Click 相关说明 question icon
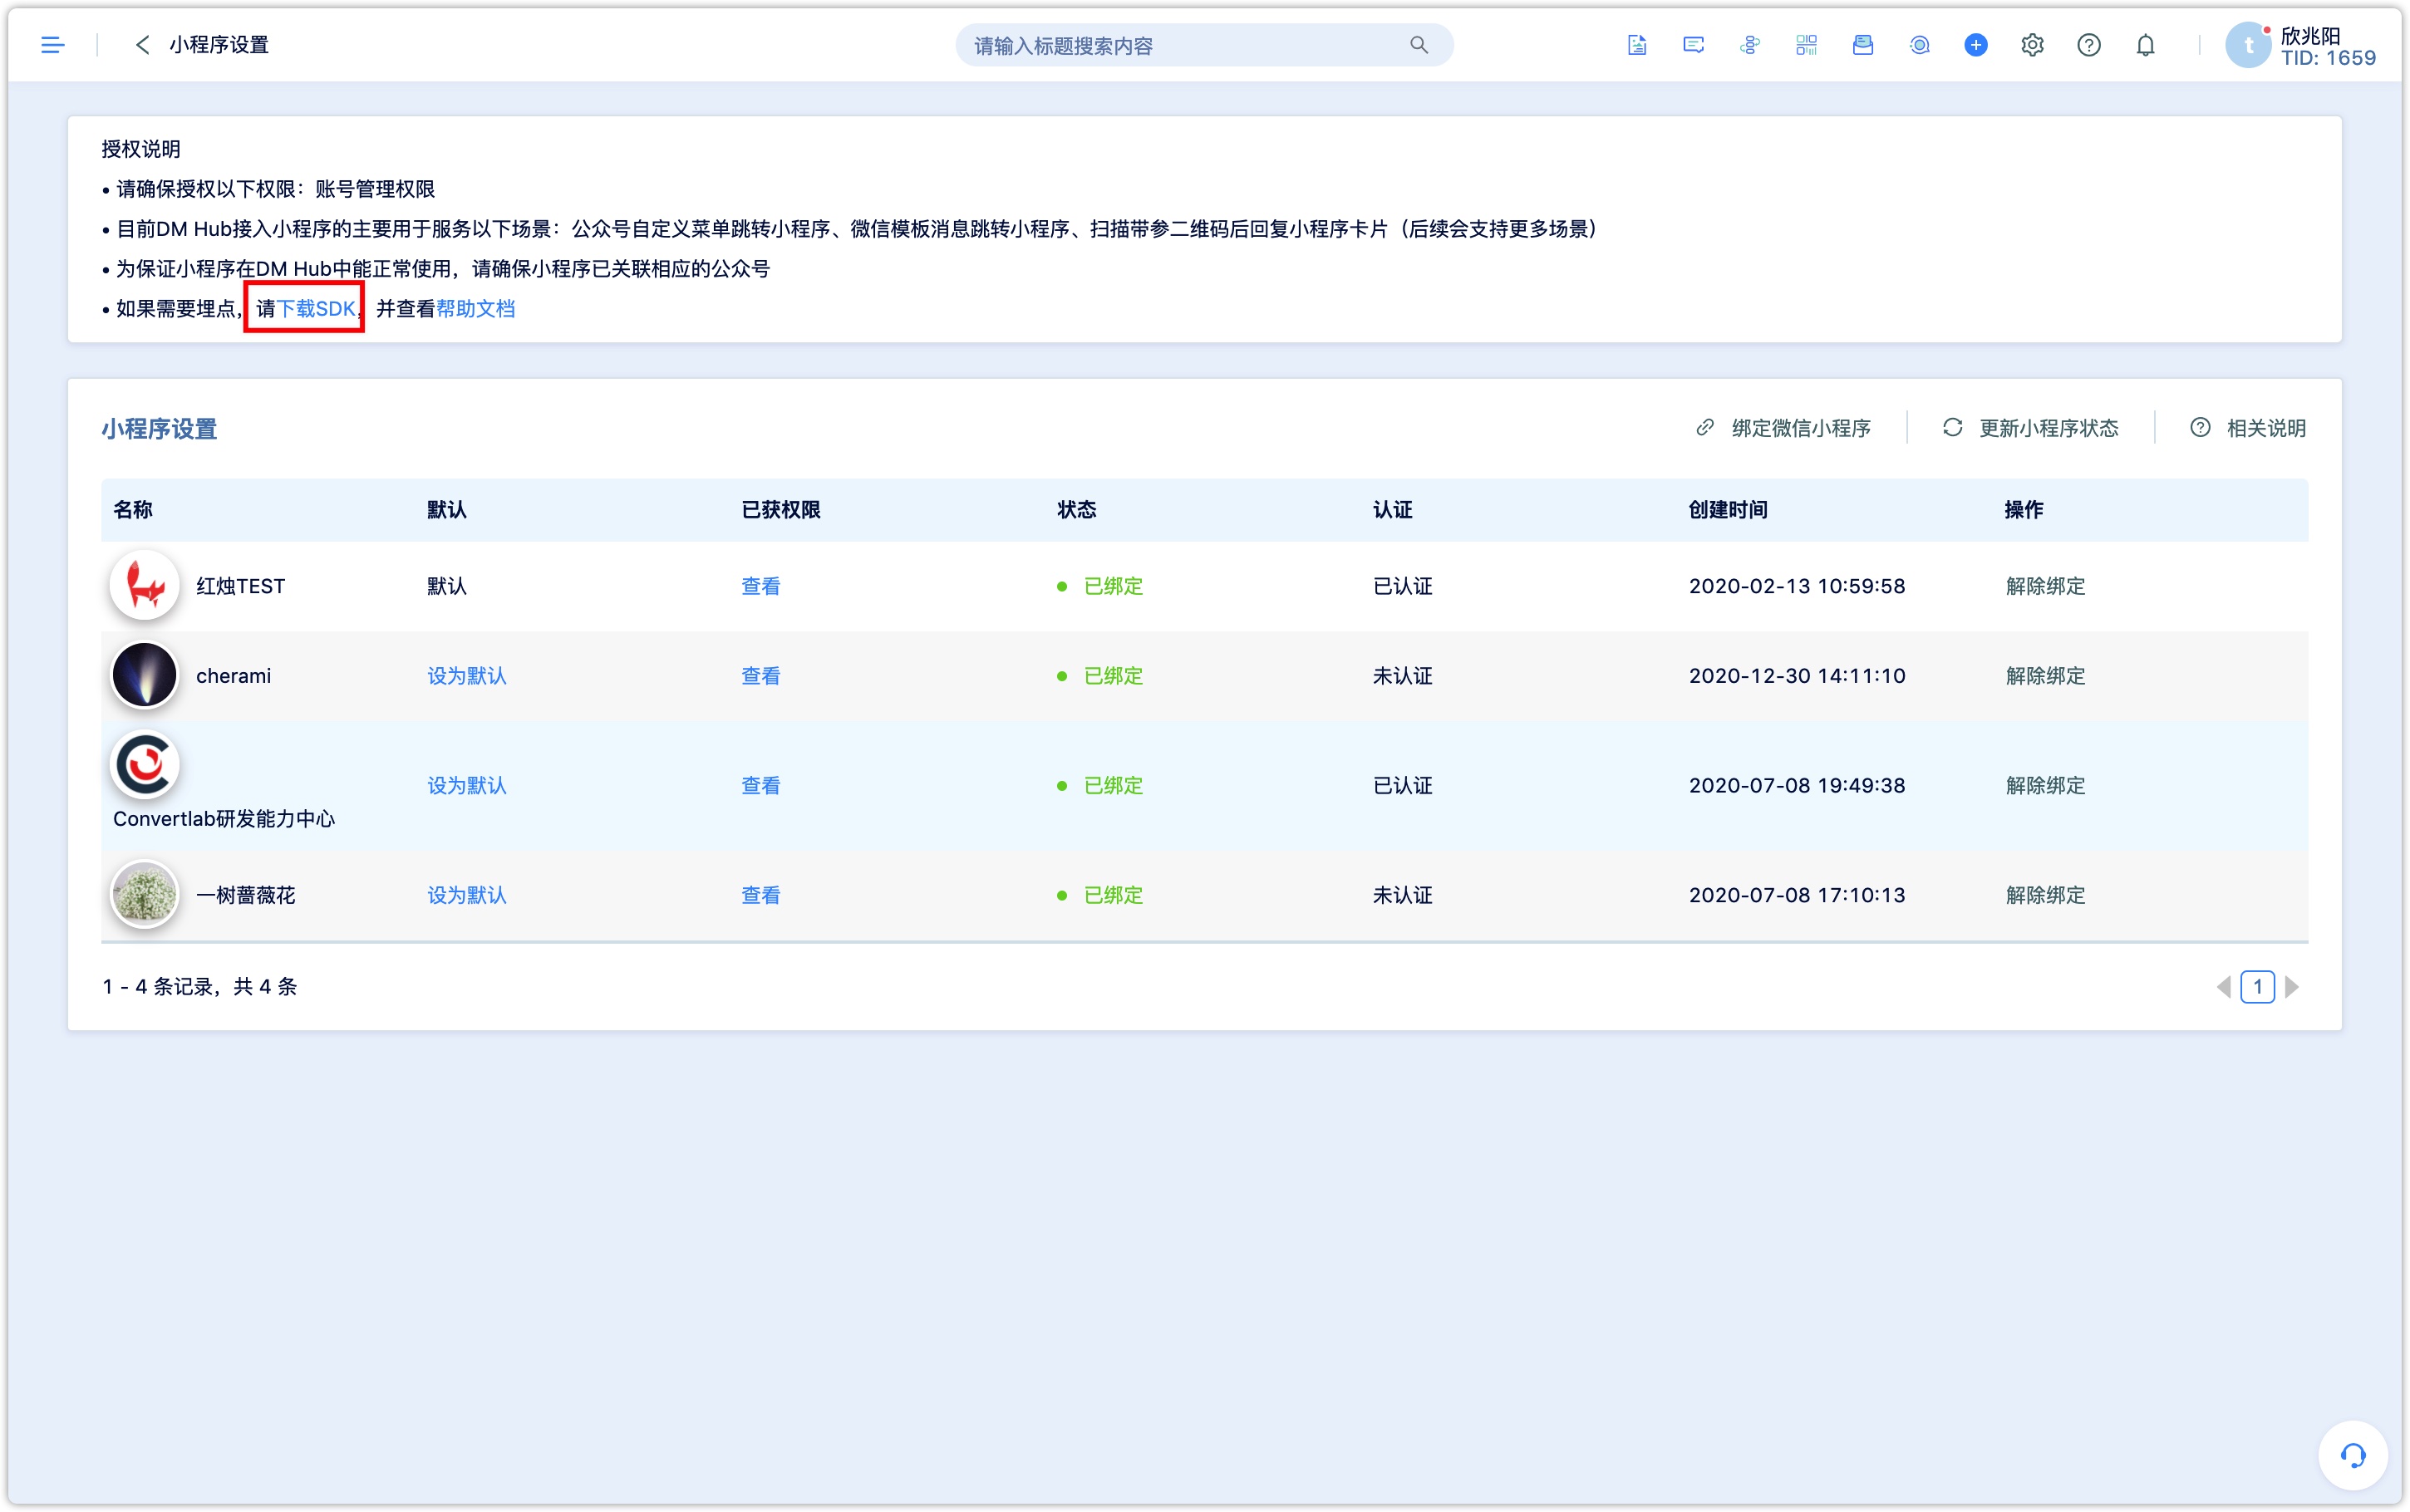The height and width of the screenshot is (1512, 2410). pos(2200,428)
